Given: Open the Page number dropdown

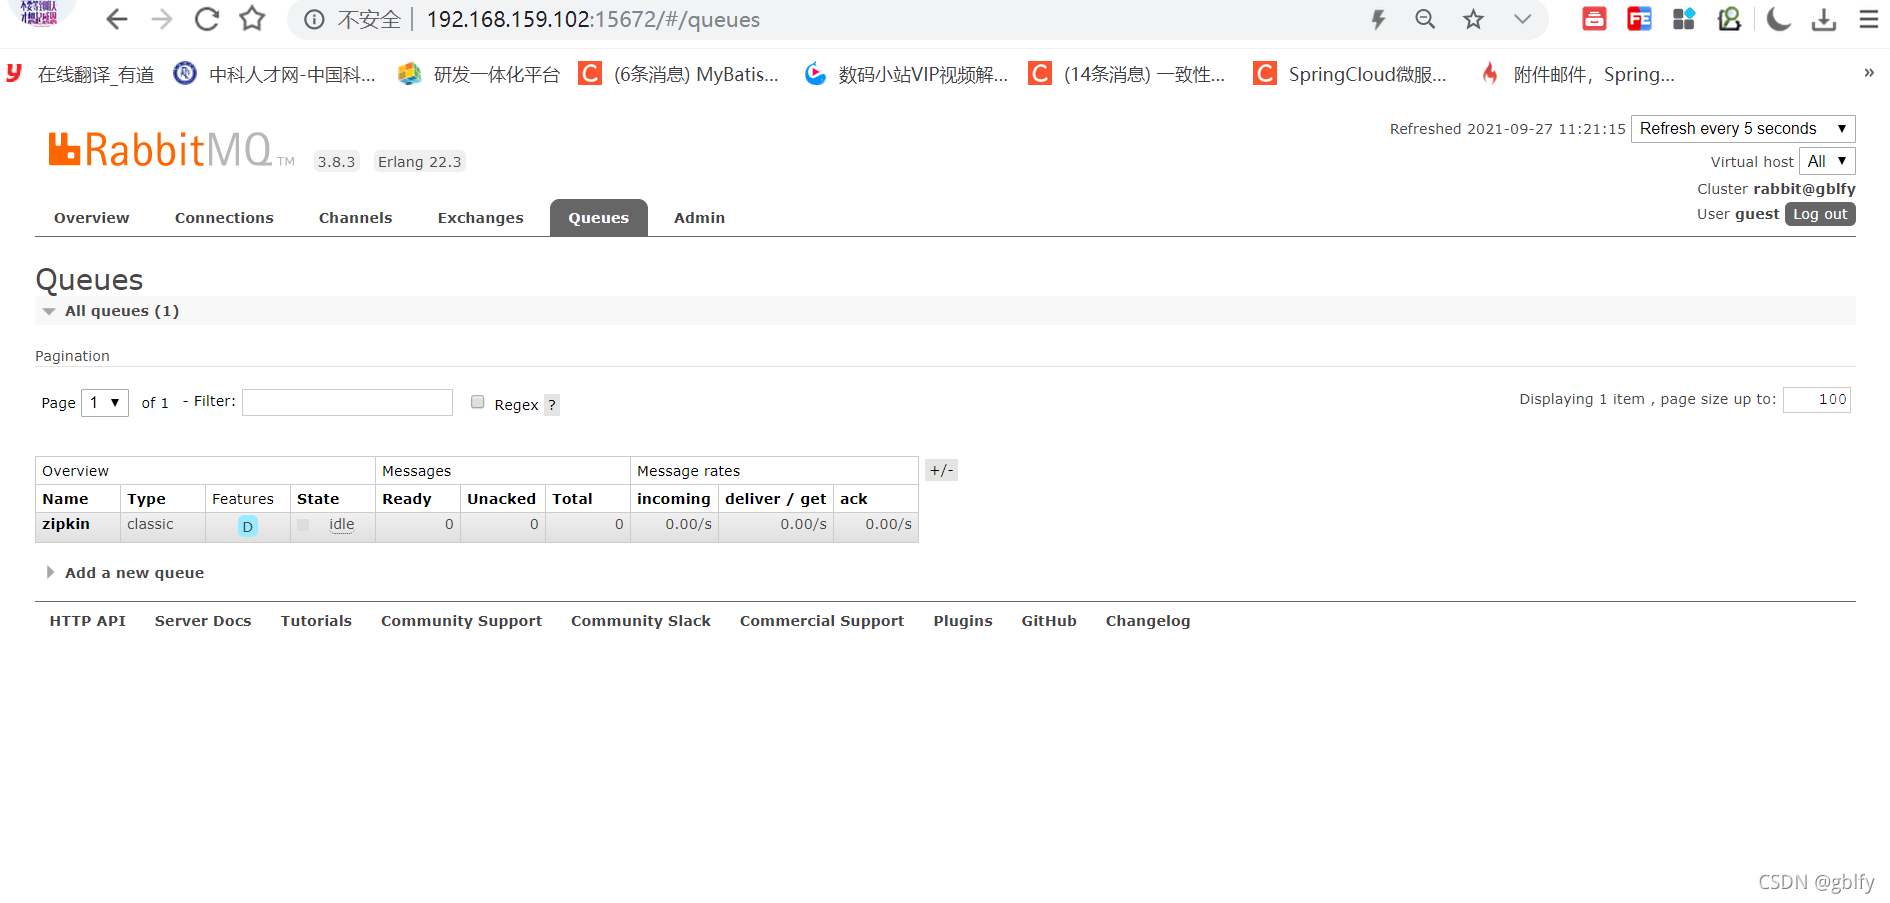Looking at the screenshot, I should [x=105, y=403].
